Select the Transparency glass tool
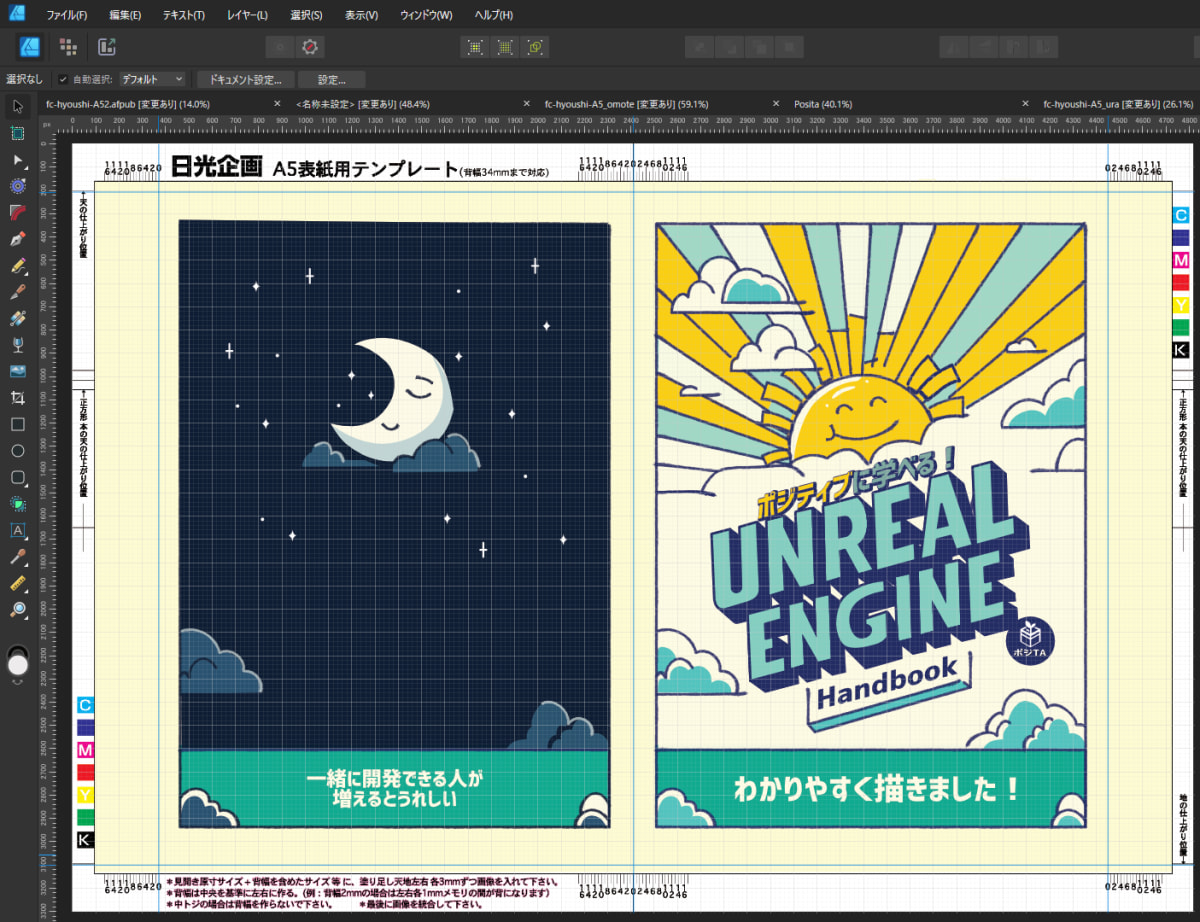Screen dimensions: 1200x922 pyautogui.click(x=17, y=345)
